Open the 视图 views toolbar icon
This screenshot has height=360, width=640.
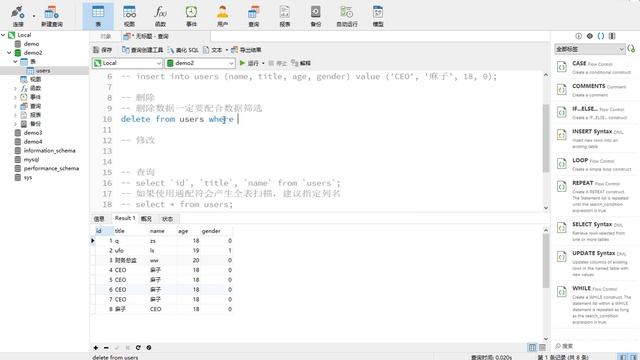pyautogui.click(x=129, y=16)
